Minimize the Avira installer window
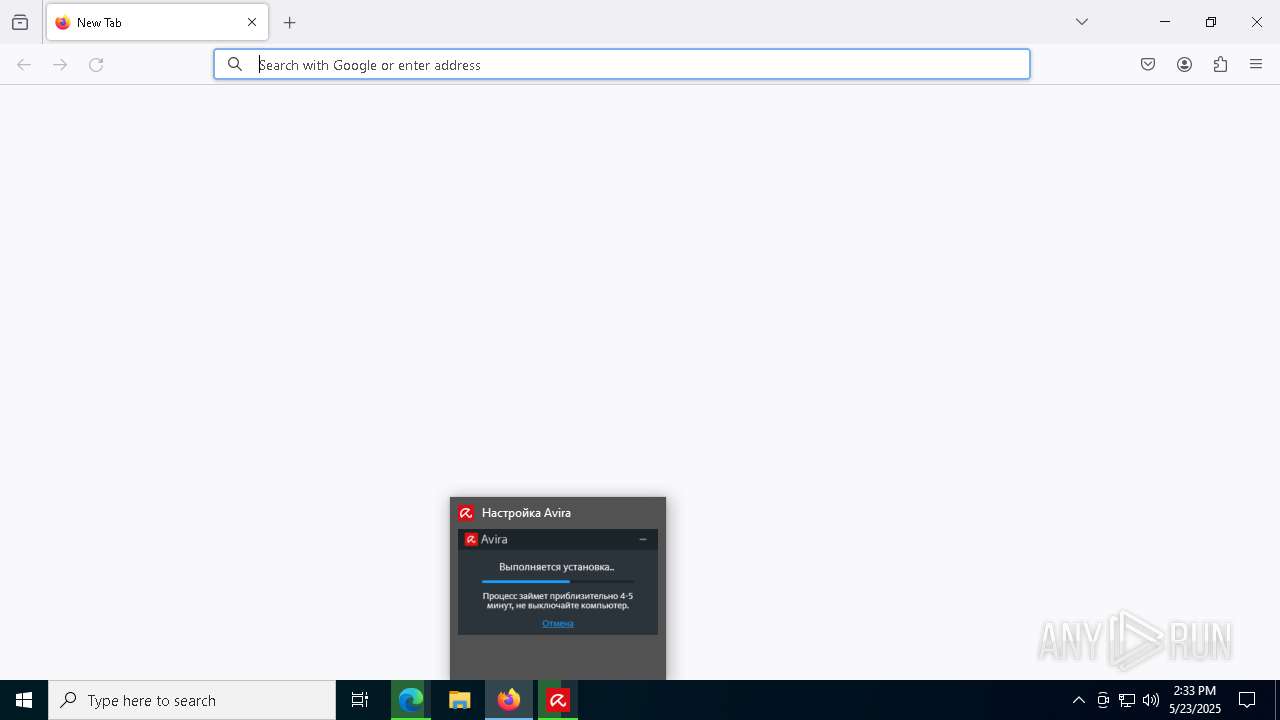 (643, 539)
